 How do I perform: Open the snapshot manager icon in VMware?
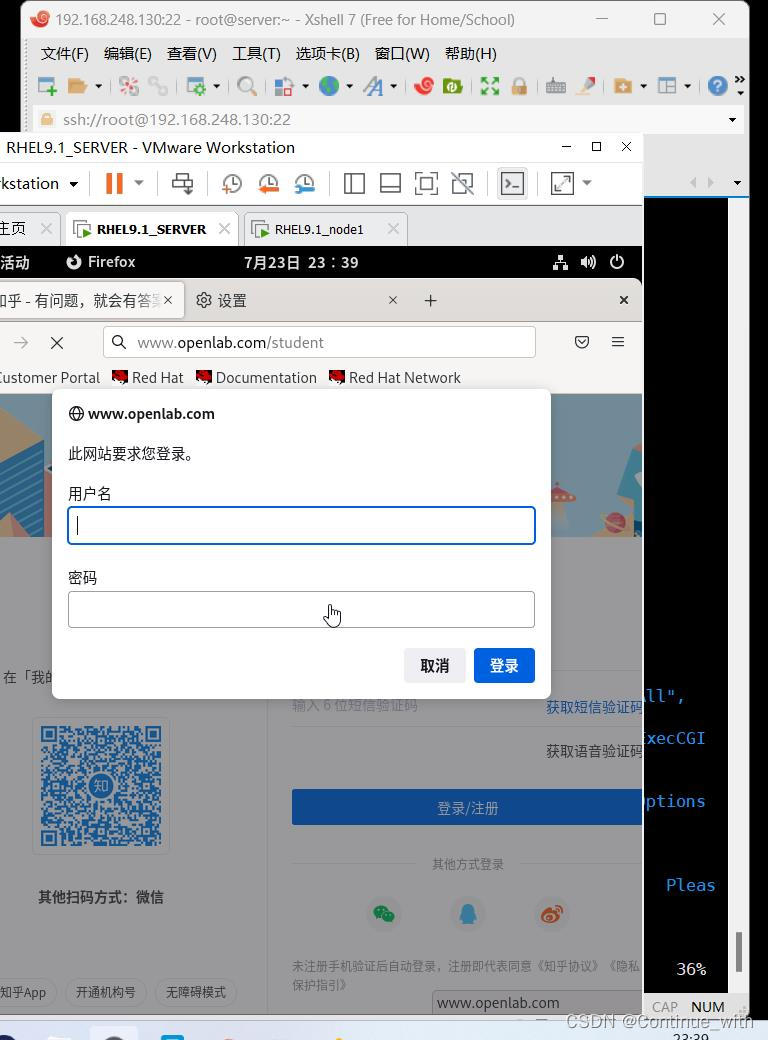(304, 184)
